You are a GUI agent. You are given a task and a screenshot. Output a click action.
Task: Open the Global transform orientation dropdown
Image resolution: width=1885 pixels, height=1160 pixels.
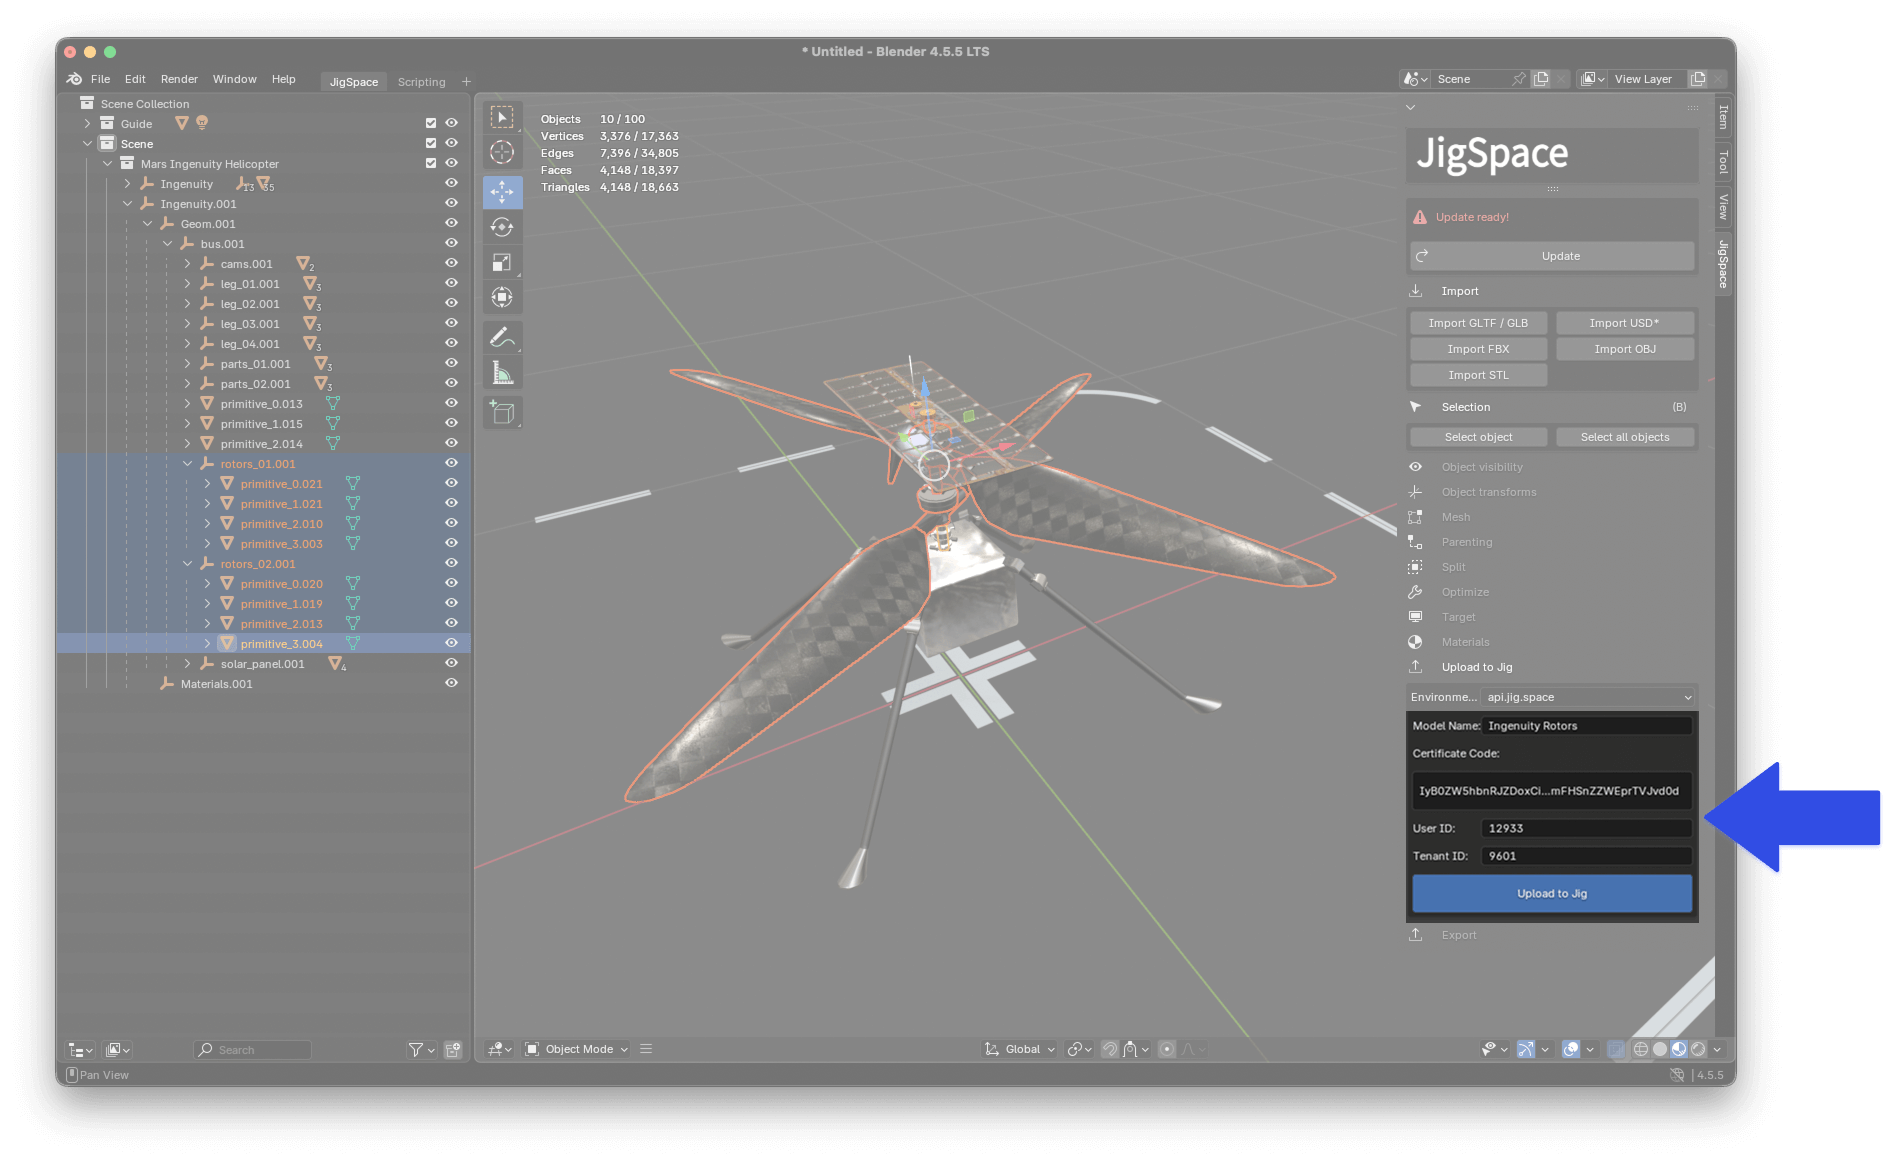1019,1049
